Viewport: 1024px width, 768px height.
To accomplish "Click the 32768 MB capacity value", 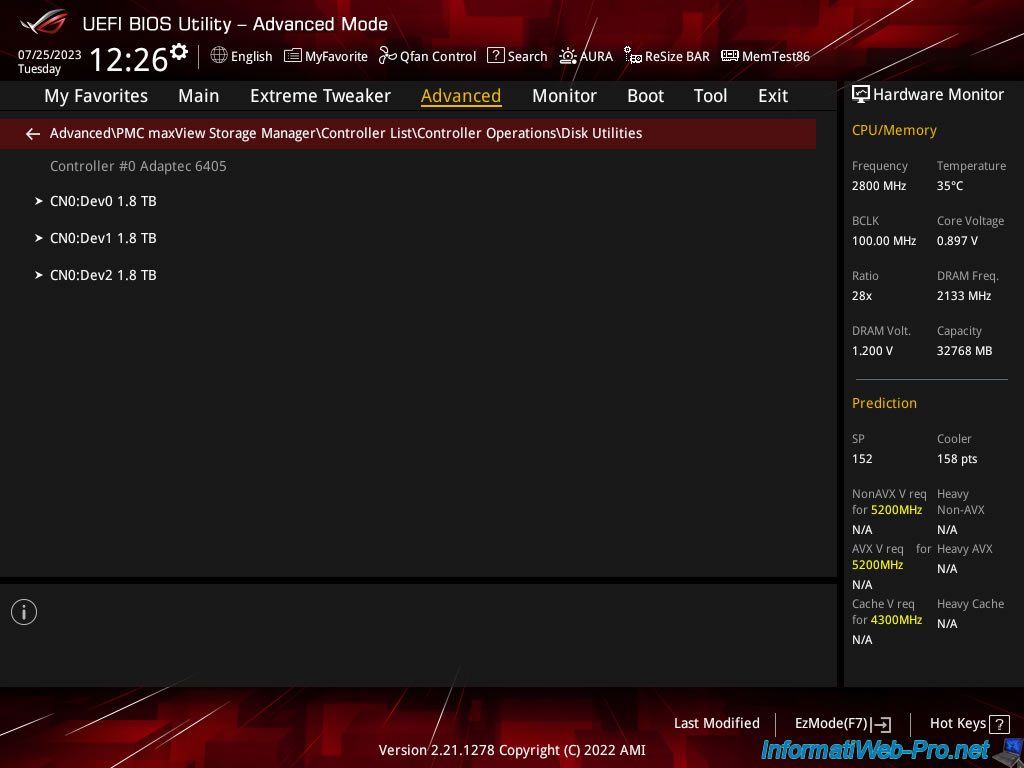I will (x=964, y=351).
